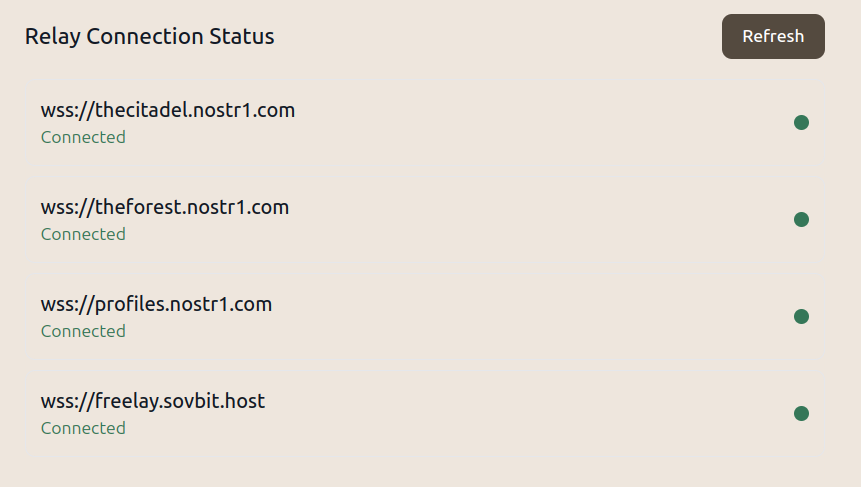Click the Relay Connection Status heading
Viewport: 861px width, 487px height.
(x=149, y=37)
